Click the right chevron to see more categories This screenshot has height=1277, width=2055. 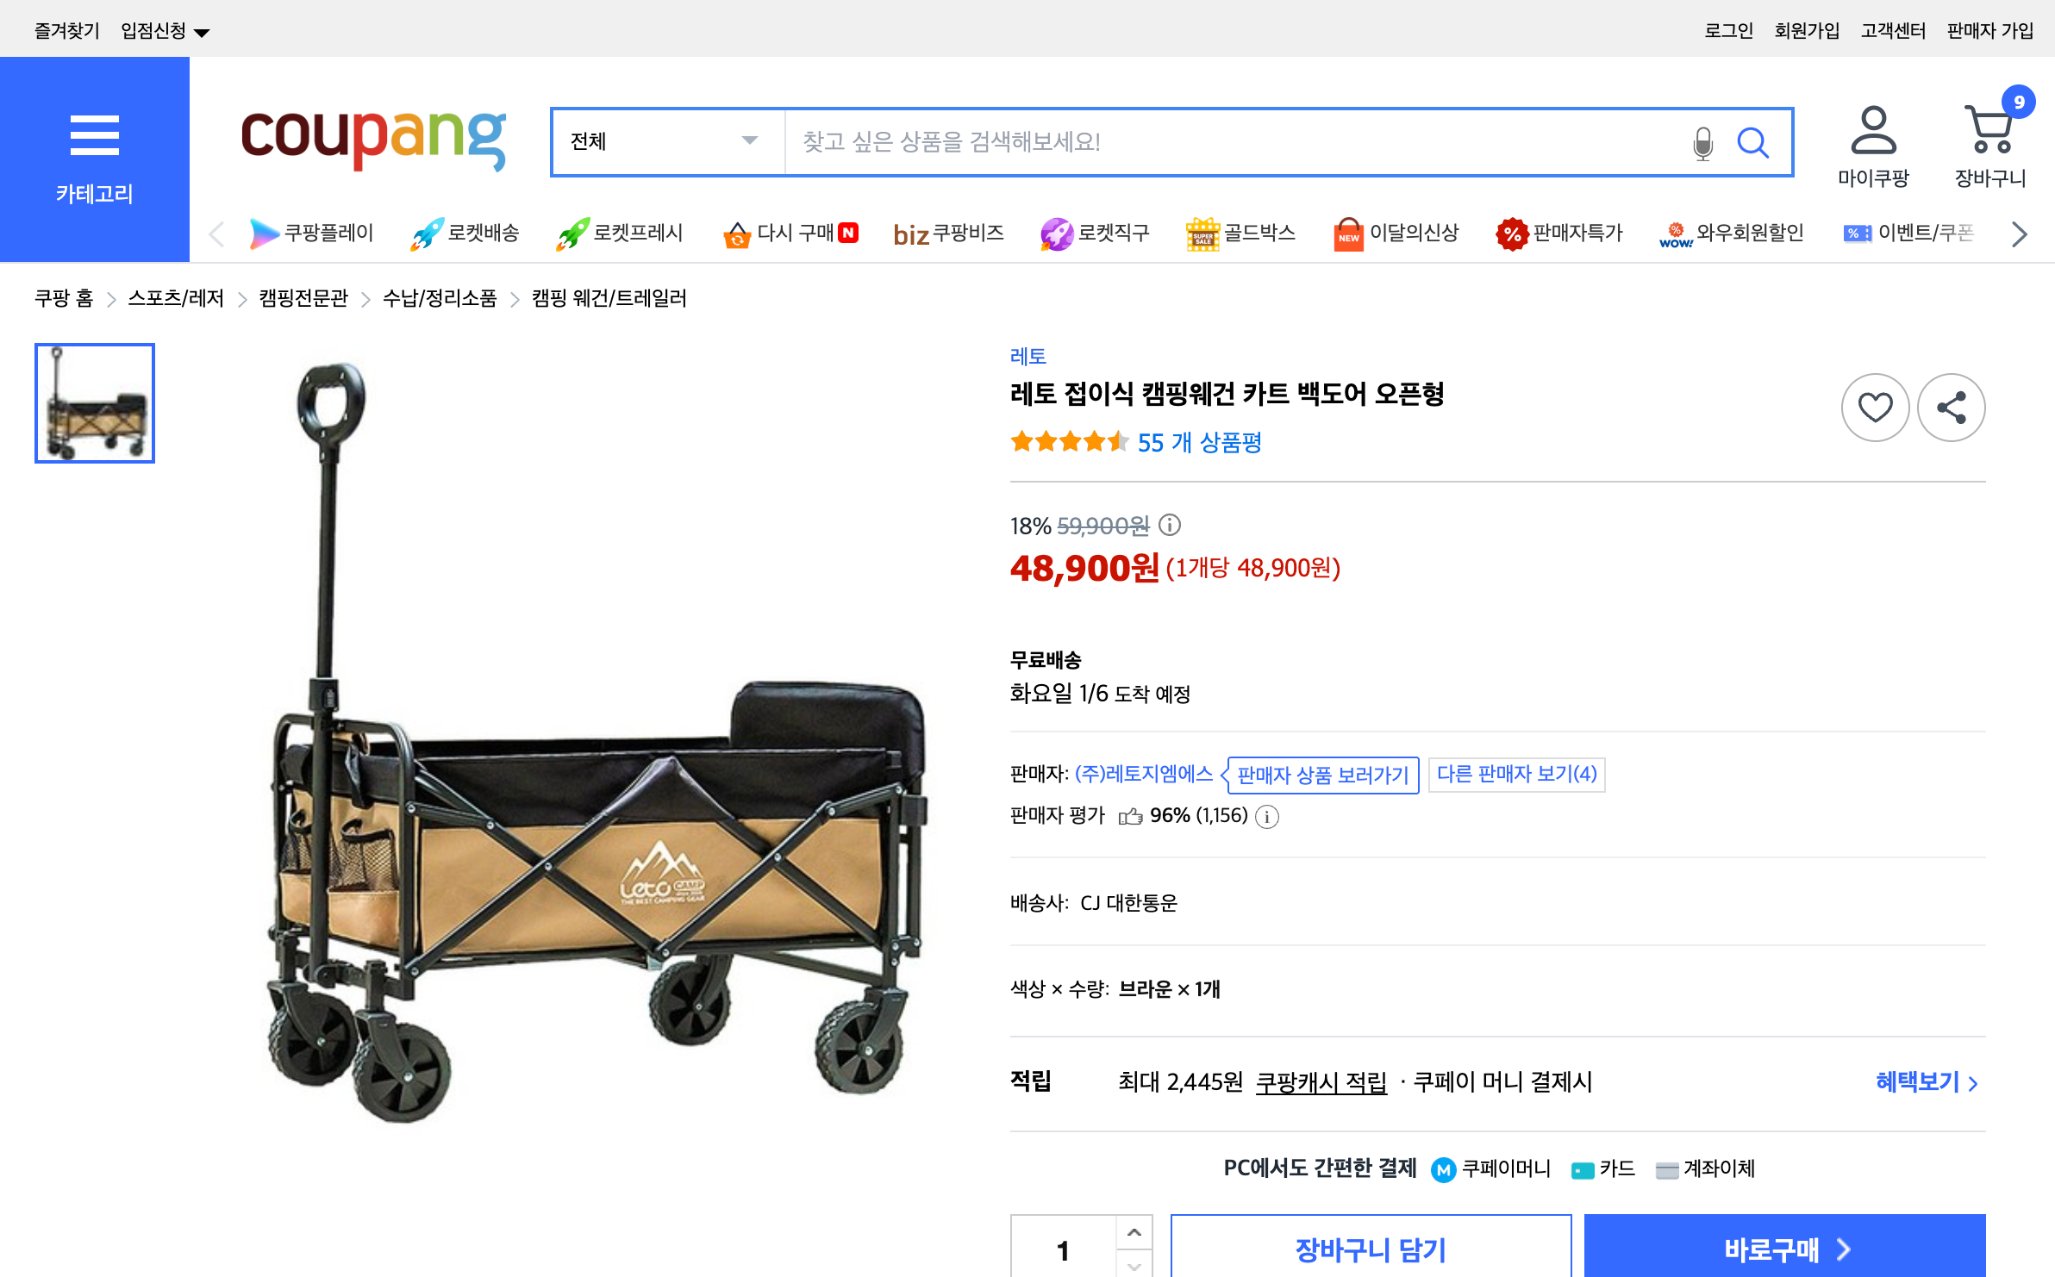[2018, 233]
